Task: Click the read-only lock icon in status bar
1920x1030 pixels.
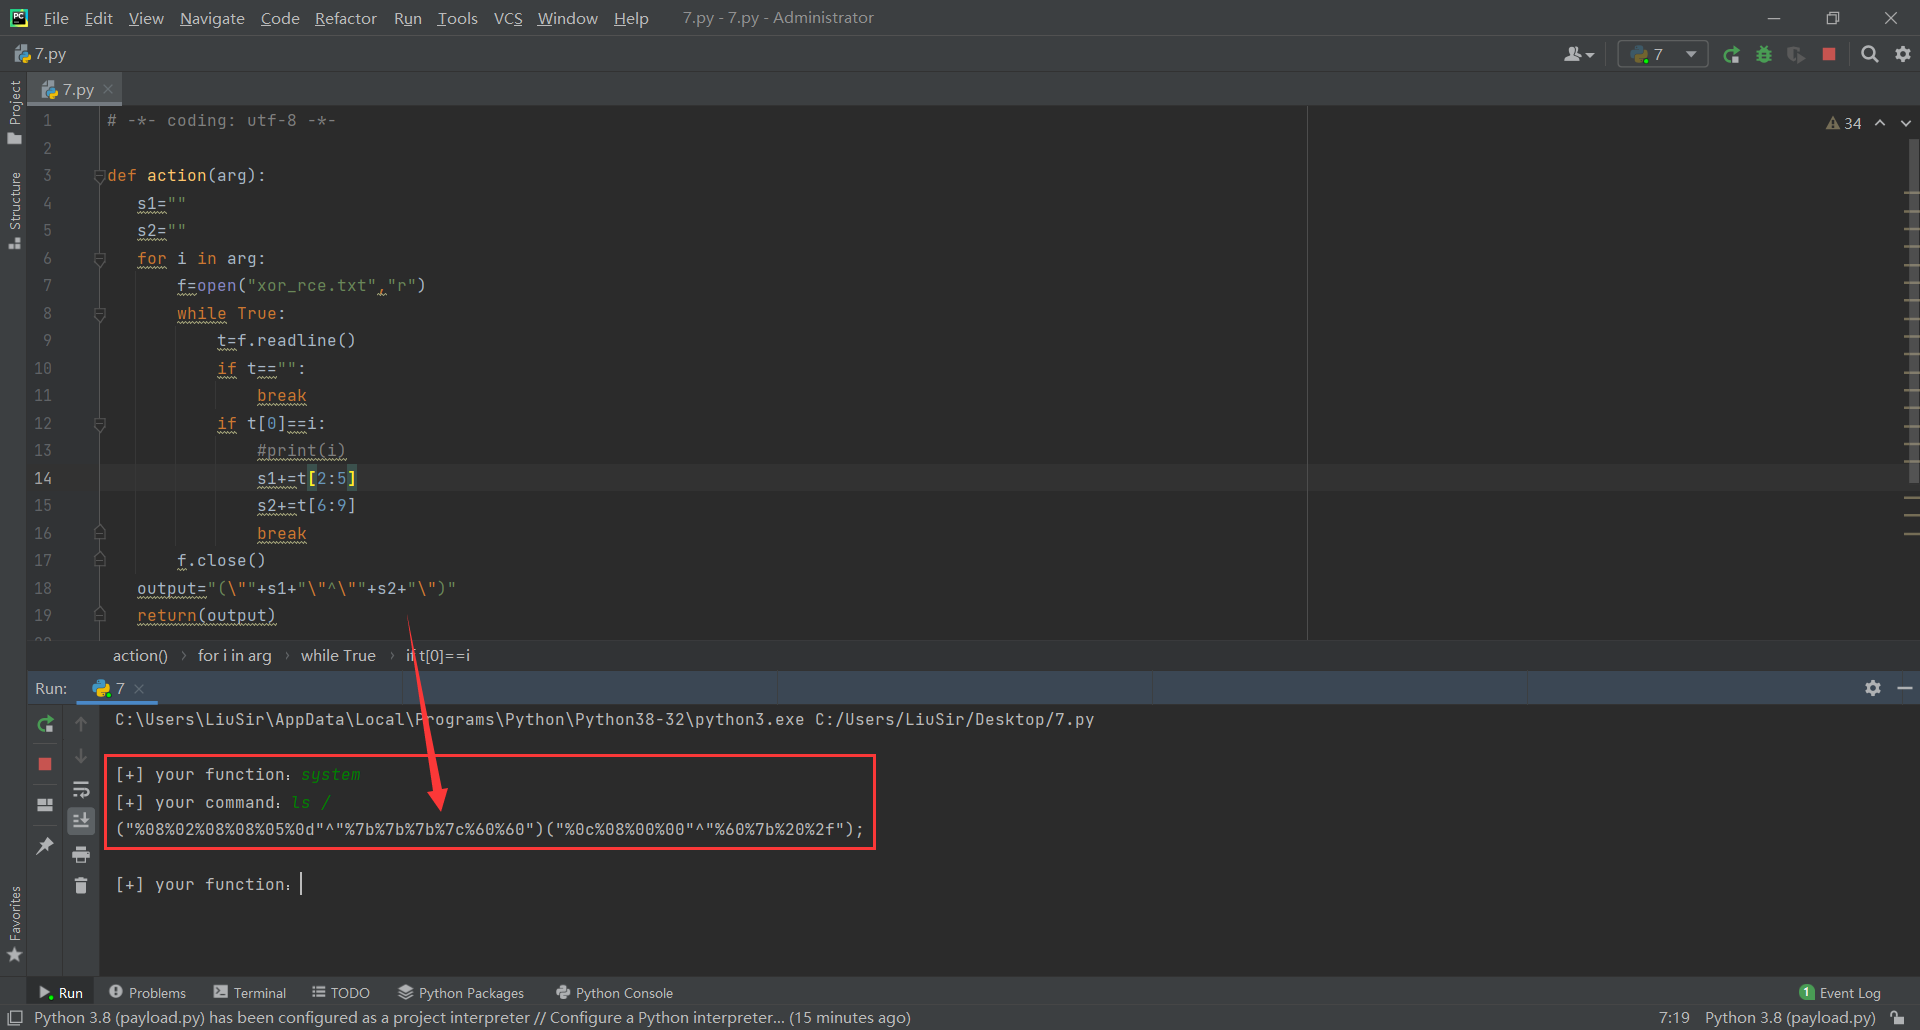Action: (x=1897, y=1018)
